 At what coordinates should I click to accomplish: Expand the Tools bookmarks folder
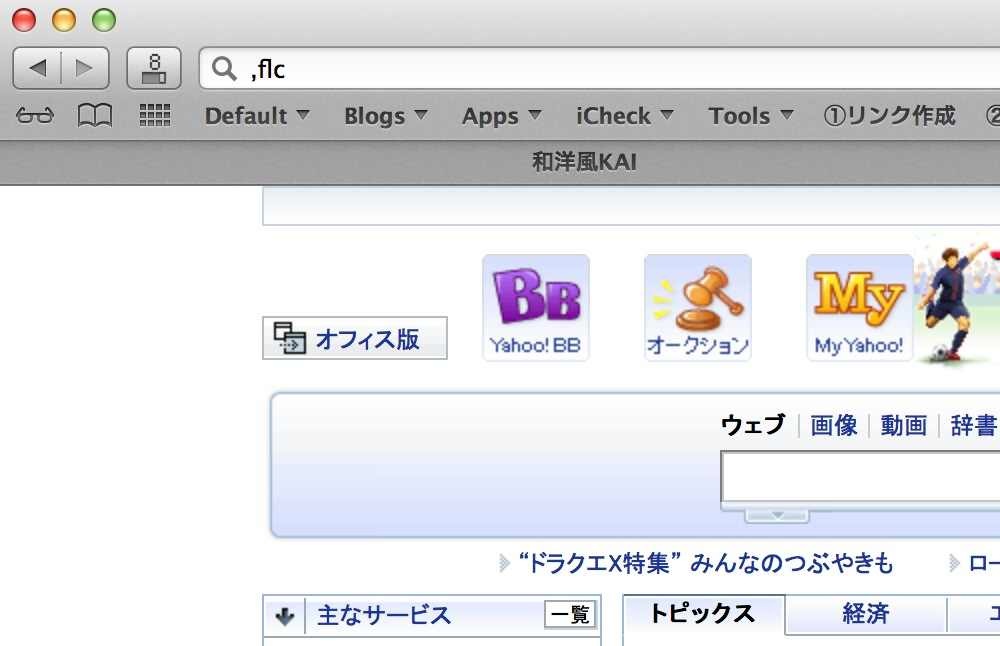click(x=751, y=116)
